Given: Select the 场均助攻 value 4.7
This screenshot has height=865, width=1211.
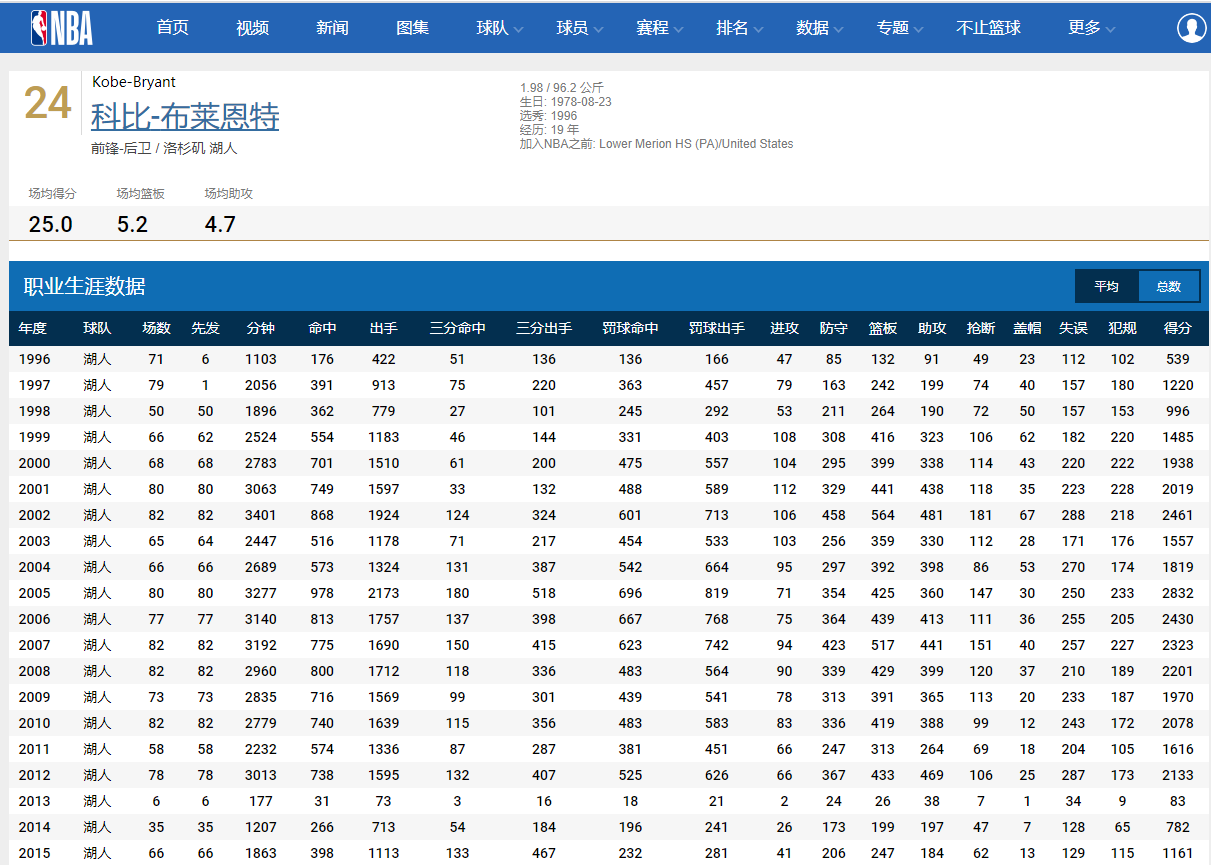Looking at the screenshot, I should click(x=220, y=224).
